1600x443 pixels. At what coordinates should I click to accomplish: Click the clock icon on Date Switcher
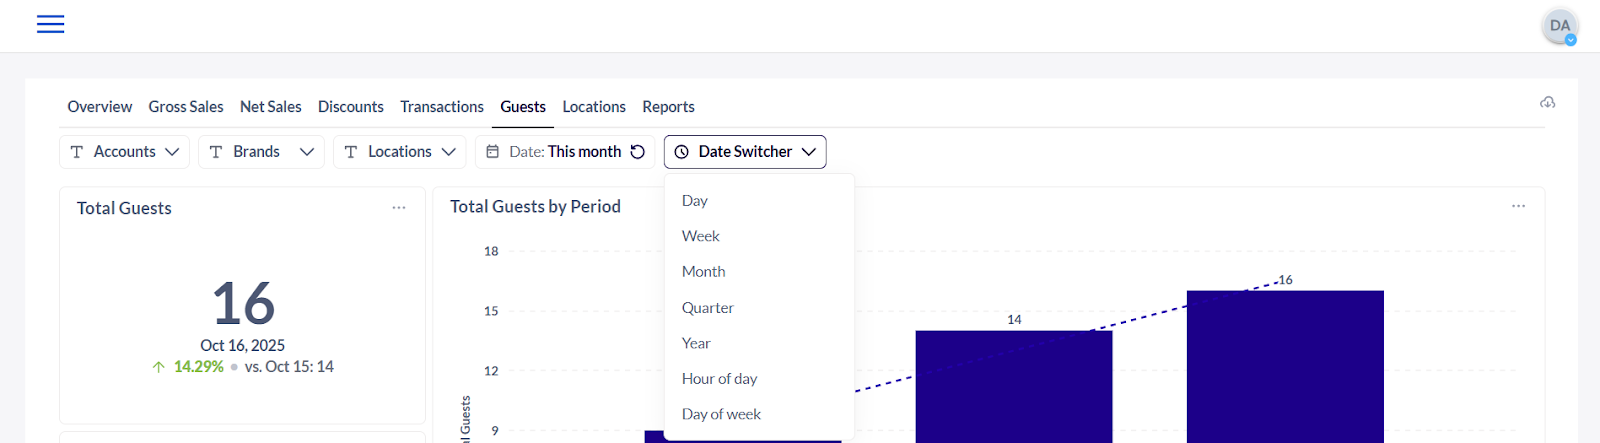tap(682, 152)
